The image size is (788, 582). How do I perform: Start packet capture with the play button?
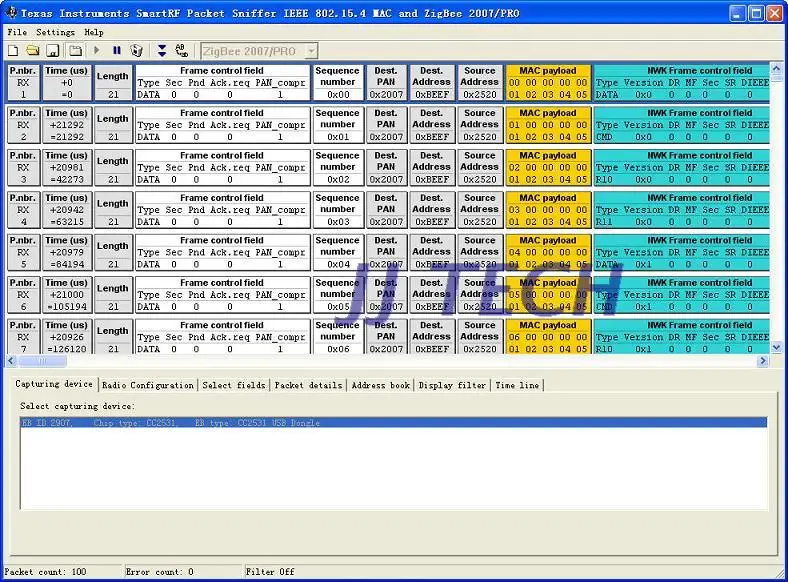point(96,50)
